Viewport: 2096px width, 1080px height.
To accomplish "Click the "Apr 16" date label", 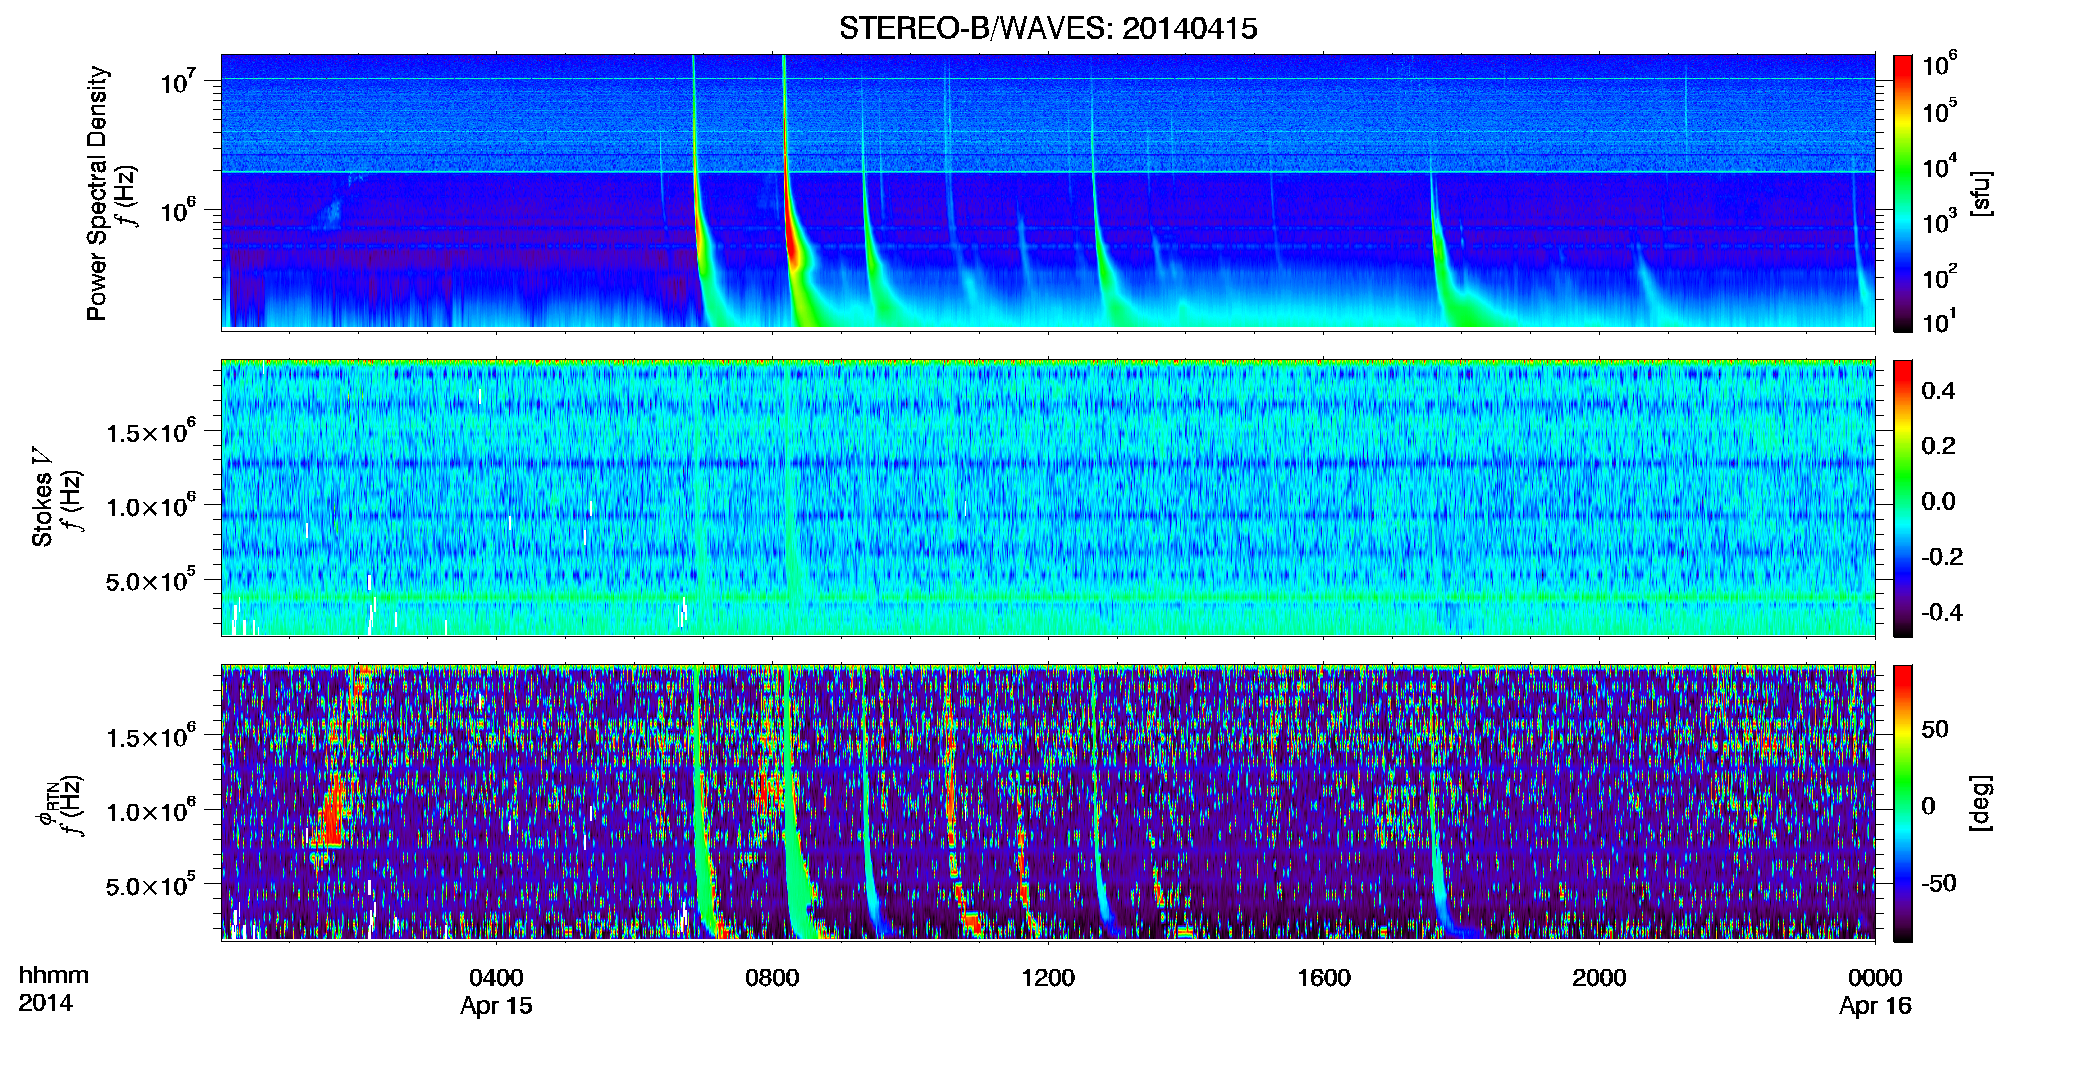I will tap(1875, 1006).
